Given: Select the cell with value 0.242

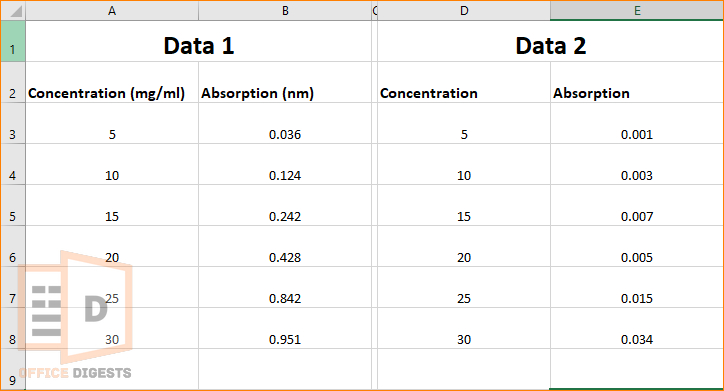Looking at the screenshot, I should 285,205.
